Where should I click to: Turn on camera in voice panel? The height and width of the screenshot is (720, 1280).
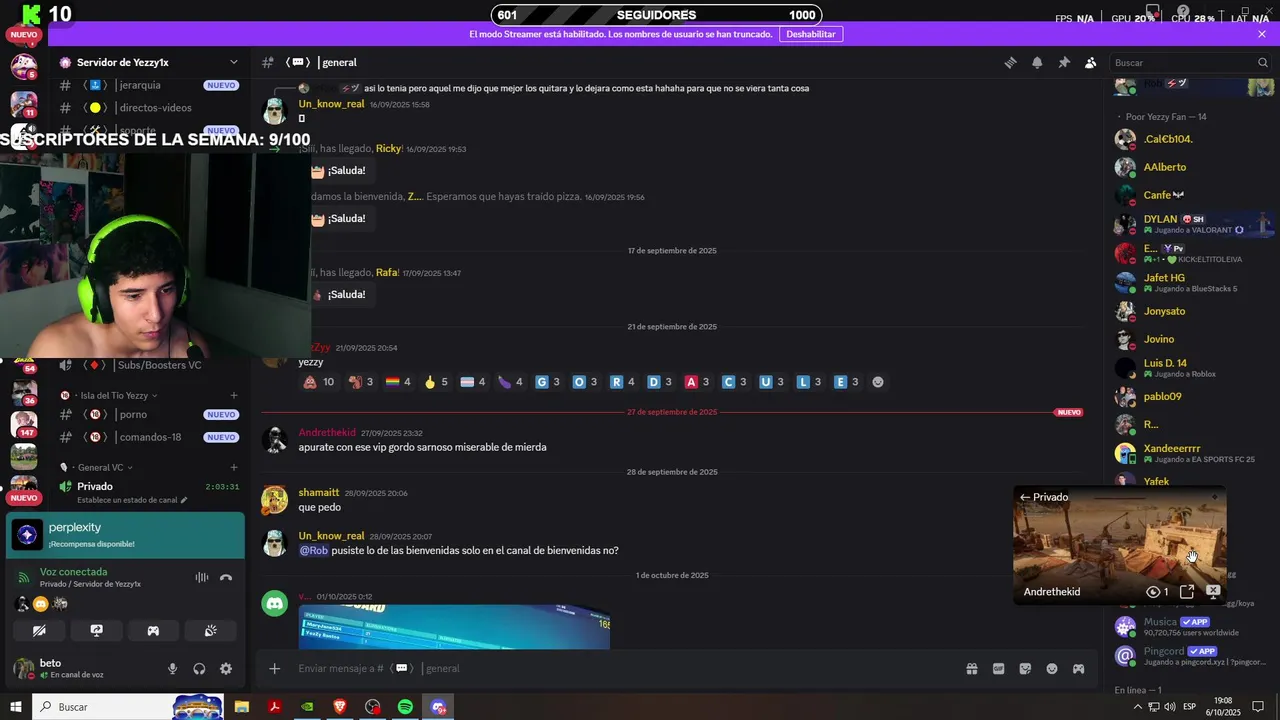39,631
